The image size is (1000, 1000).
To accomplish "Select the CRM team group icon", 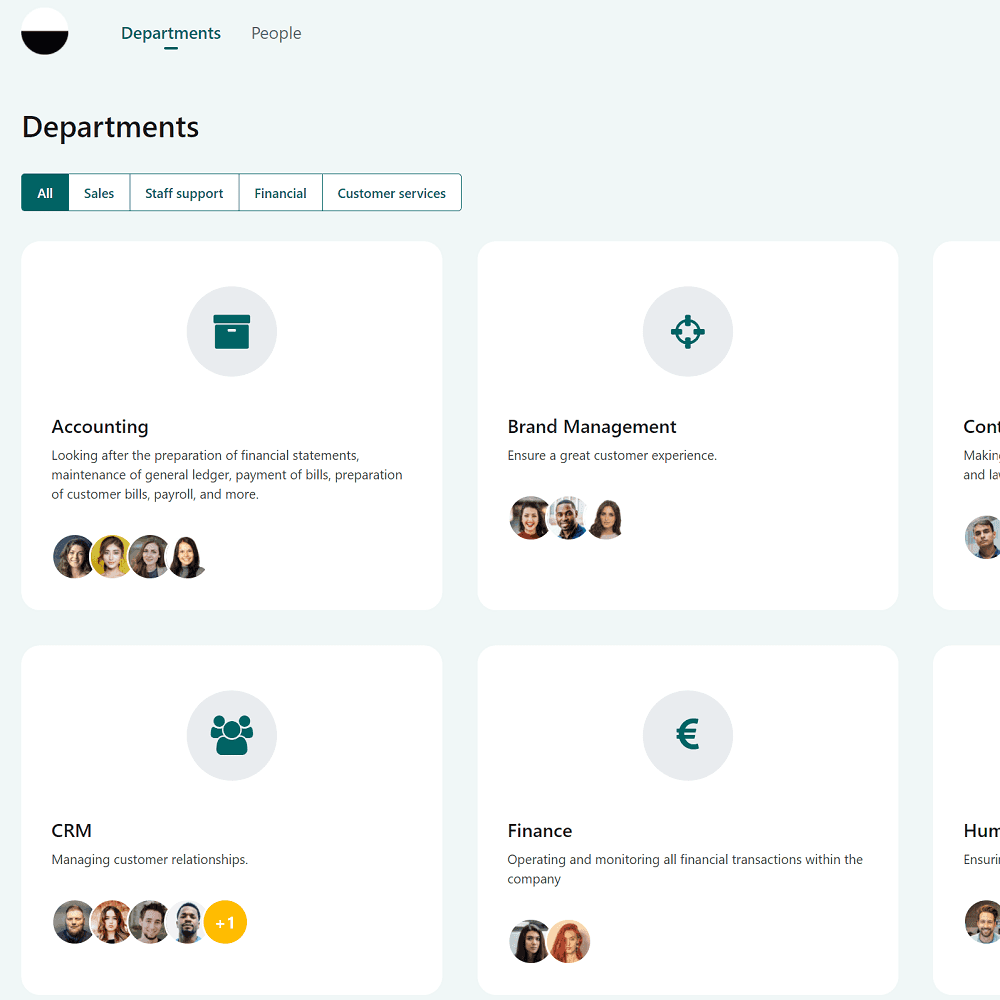I will (x=232, y=735).
